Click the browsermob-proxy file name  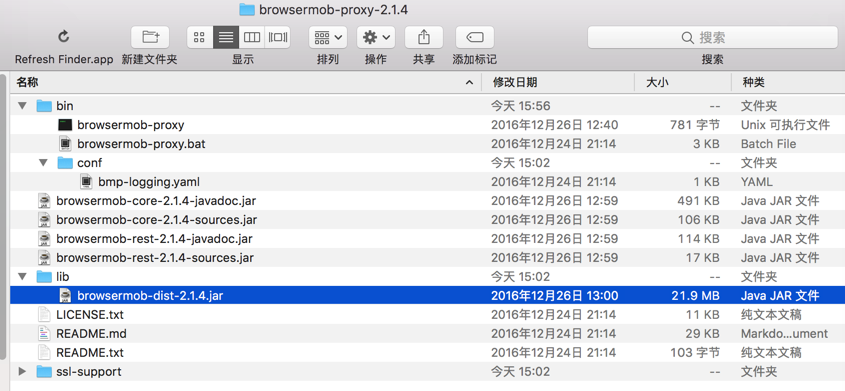(131, 125)
